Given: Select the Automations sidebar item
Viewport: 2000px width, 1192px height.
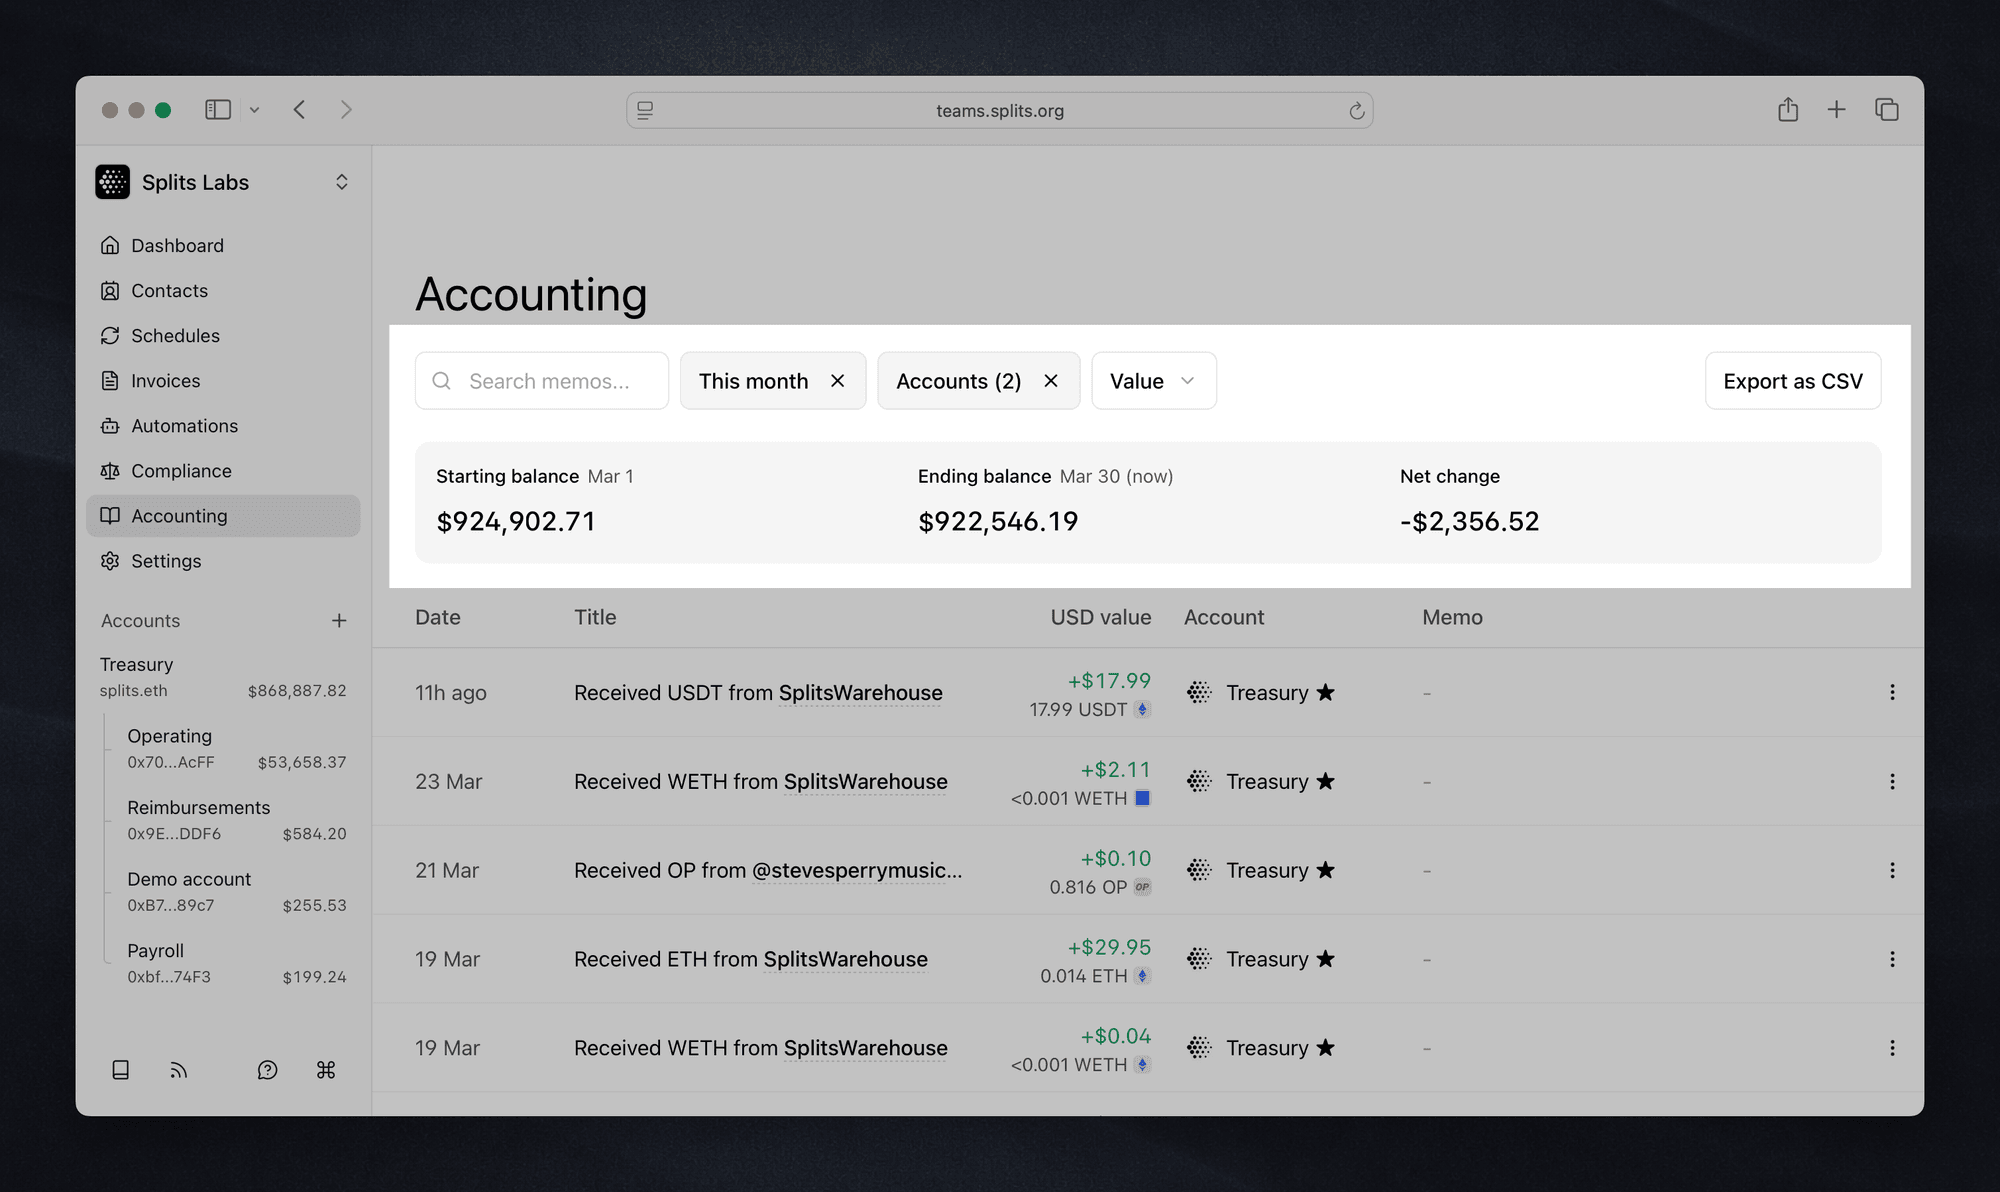Looking at the screenshot, I should (x=184, y=425).
